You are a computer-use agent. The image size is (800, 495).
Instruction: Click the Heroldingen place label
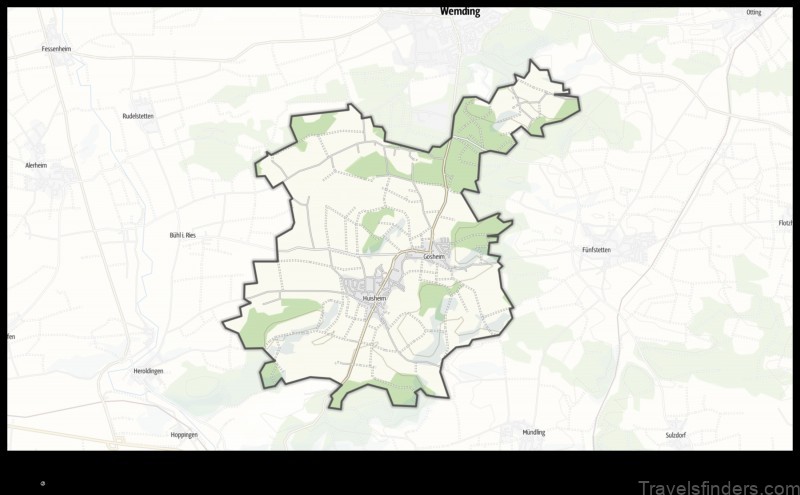click(148, 371)
